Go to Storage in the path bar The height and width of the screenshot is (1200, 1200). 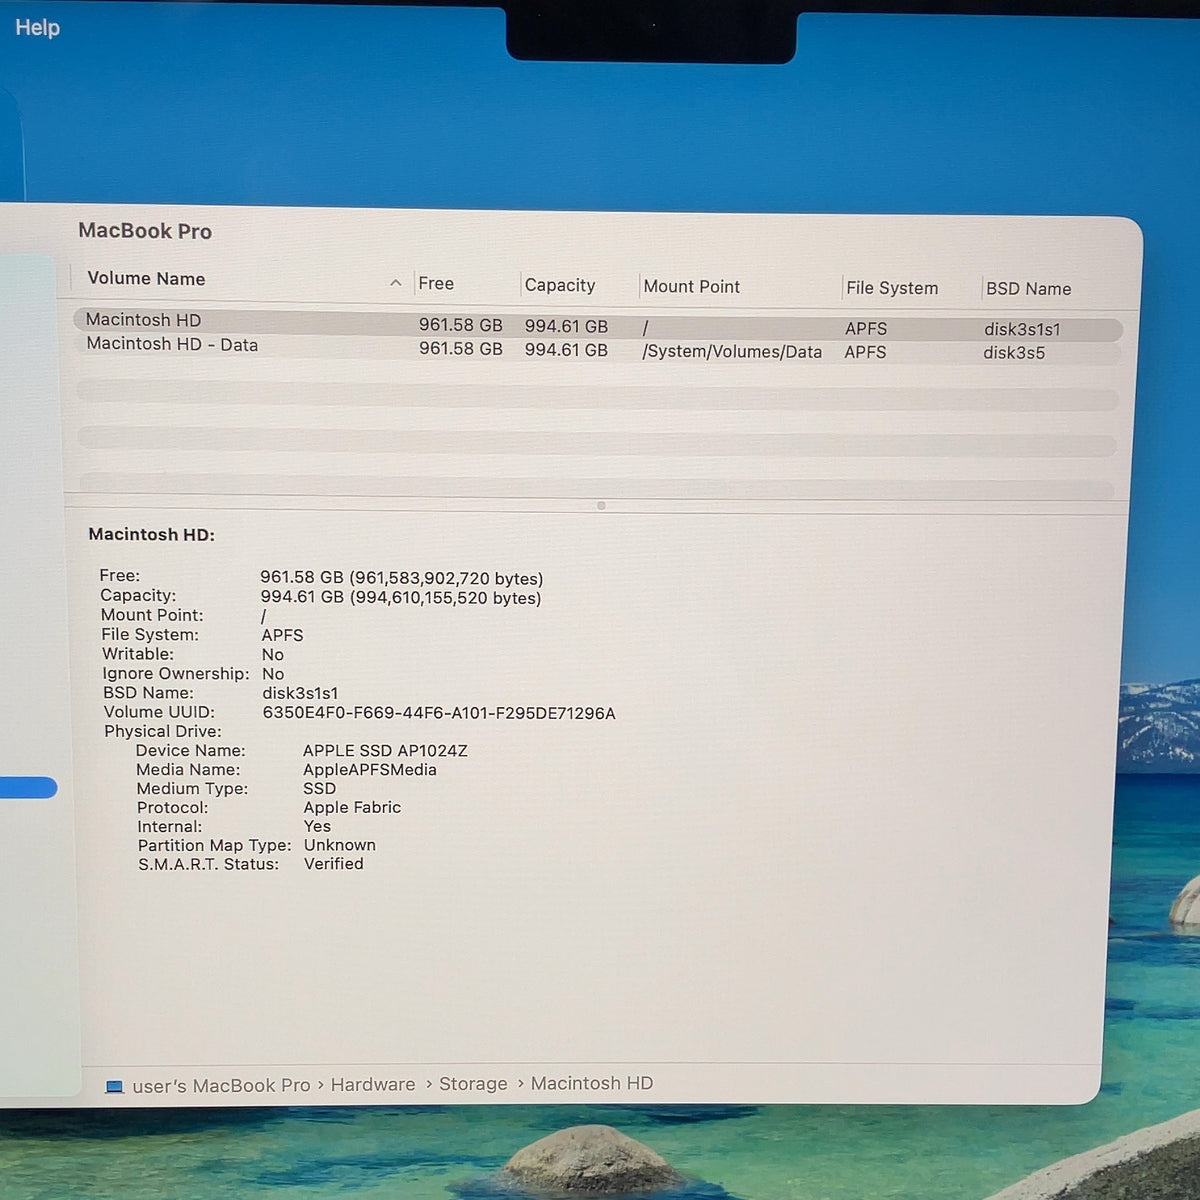pos(473,1084)
